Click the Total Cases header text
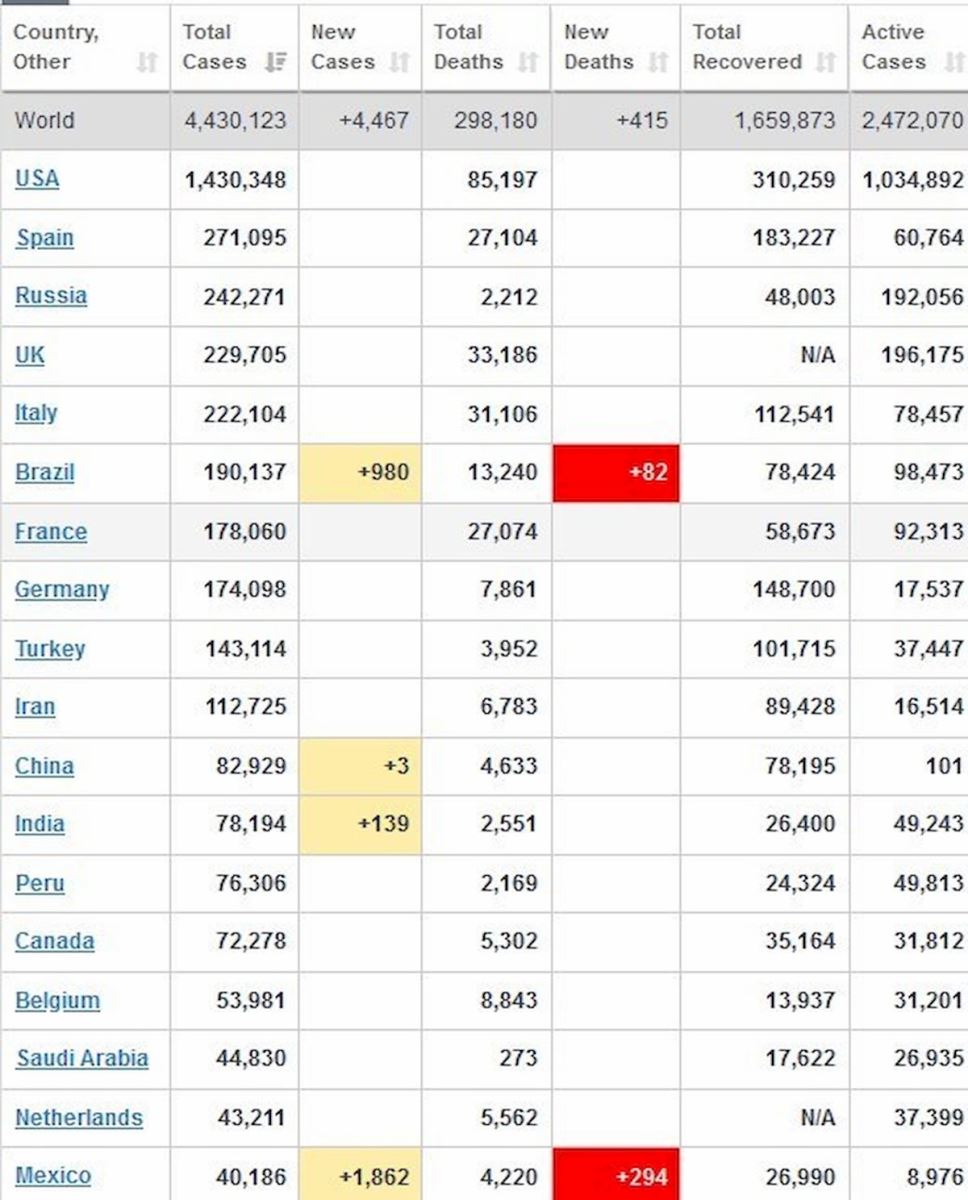968x1200 pixels. pyautogui.click(x=212, y=47)
